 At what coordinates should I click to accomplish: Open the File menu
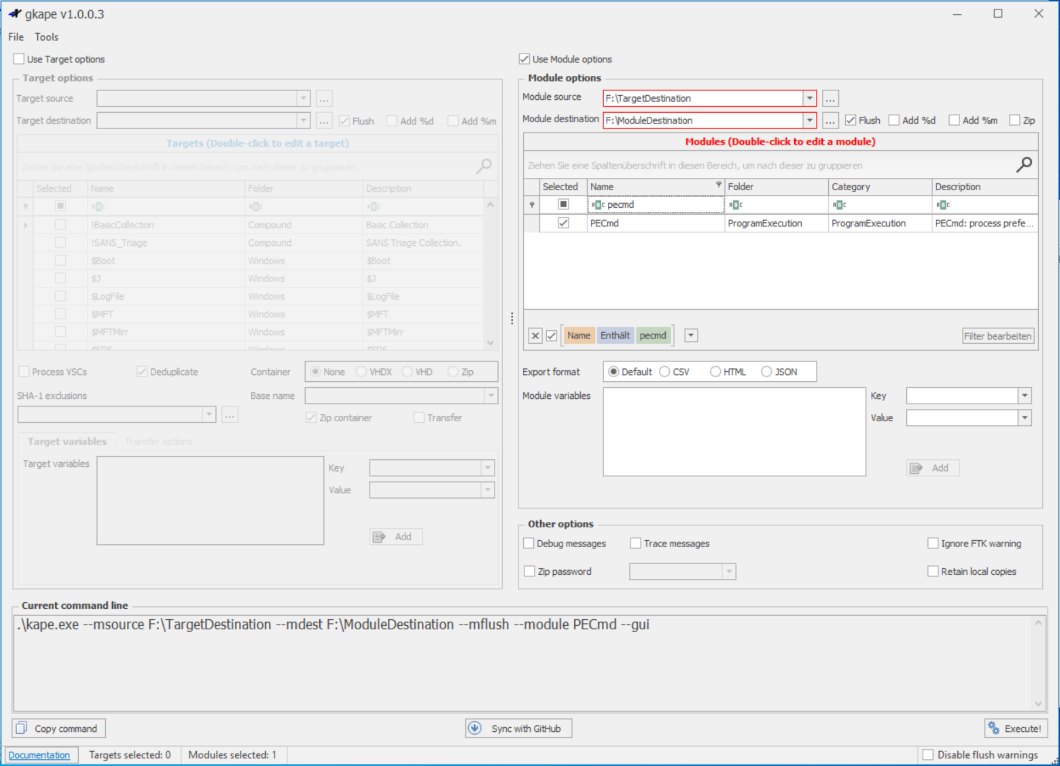(x=16, y=37)
